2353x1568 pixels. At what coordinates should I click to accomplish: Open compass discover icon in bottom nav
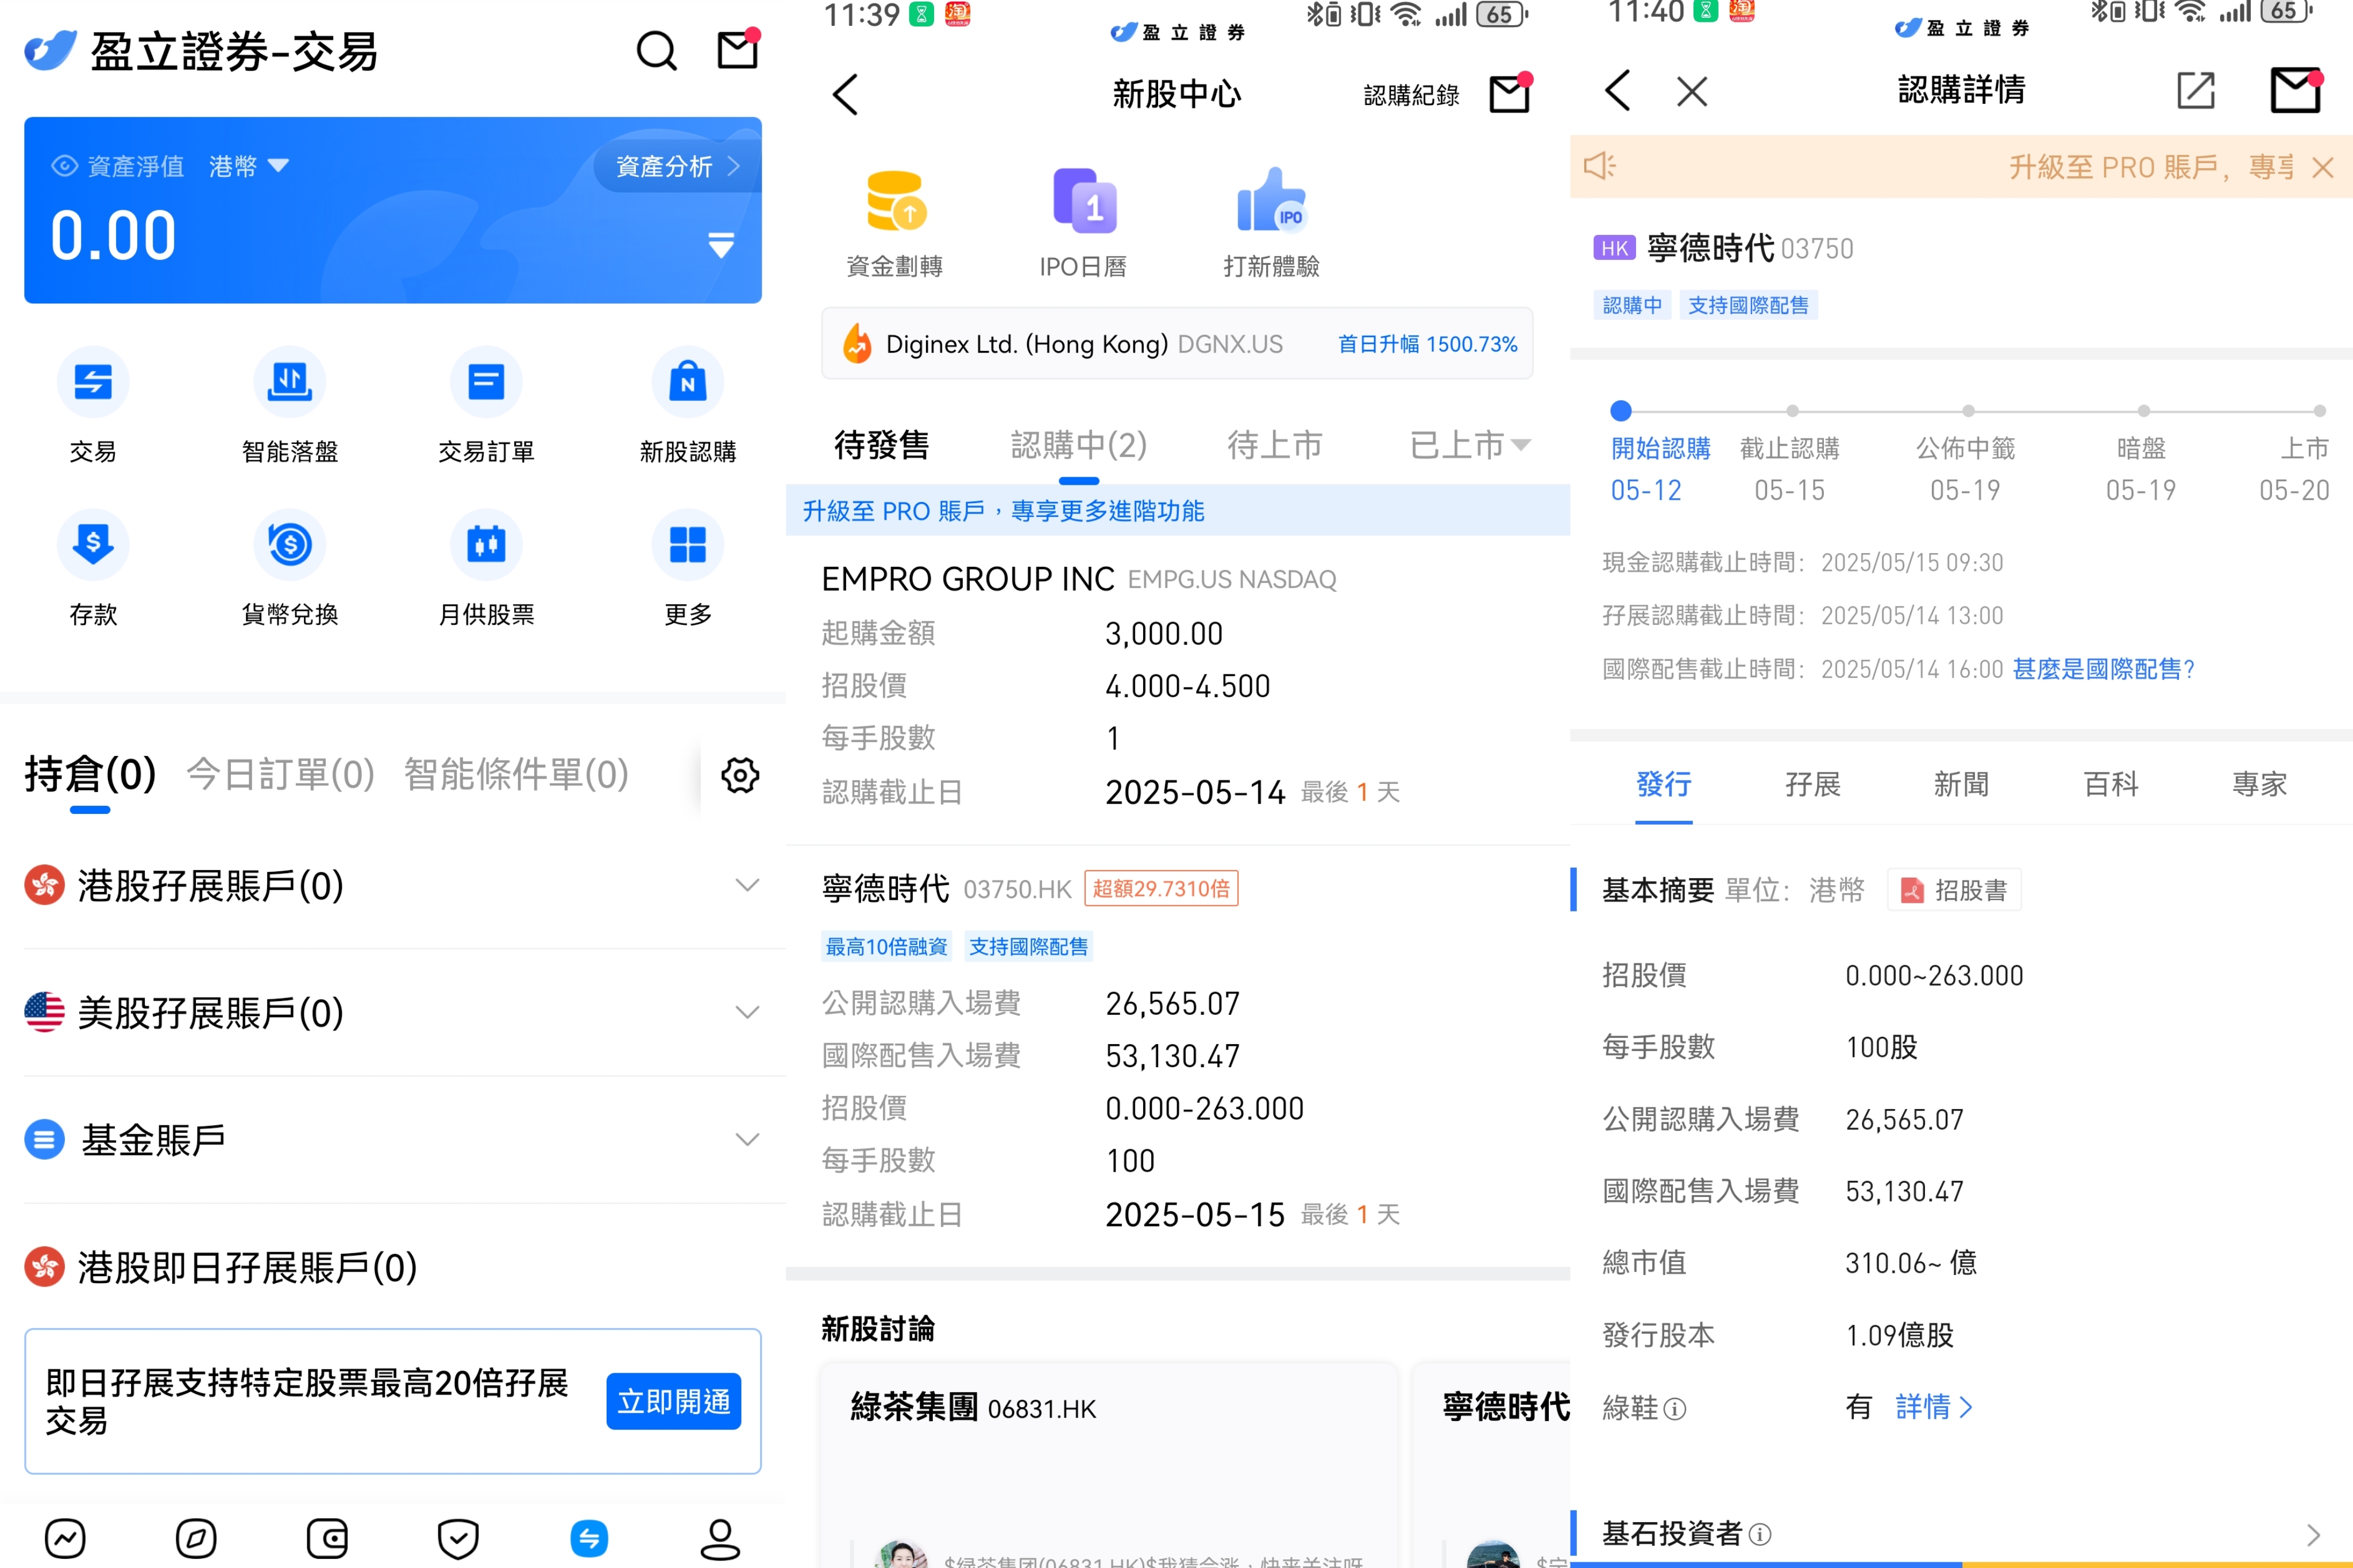tap(196, 1538)
